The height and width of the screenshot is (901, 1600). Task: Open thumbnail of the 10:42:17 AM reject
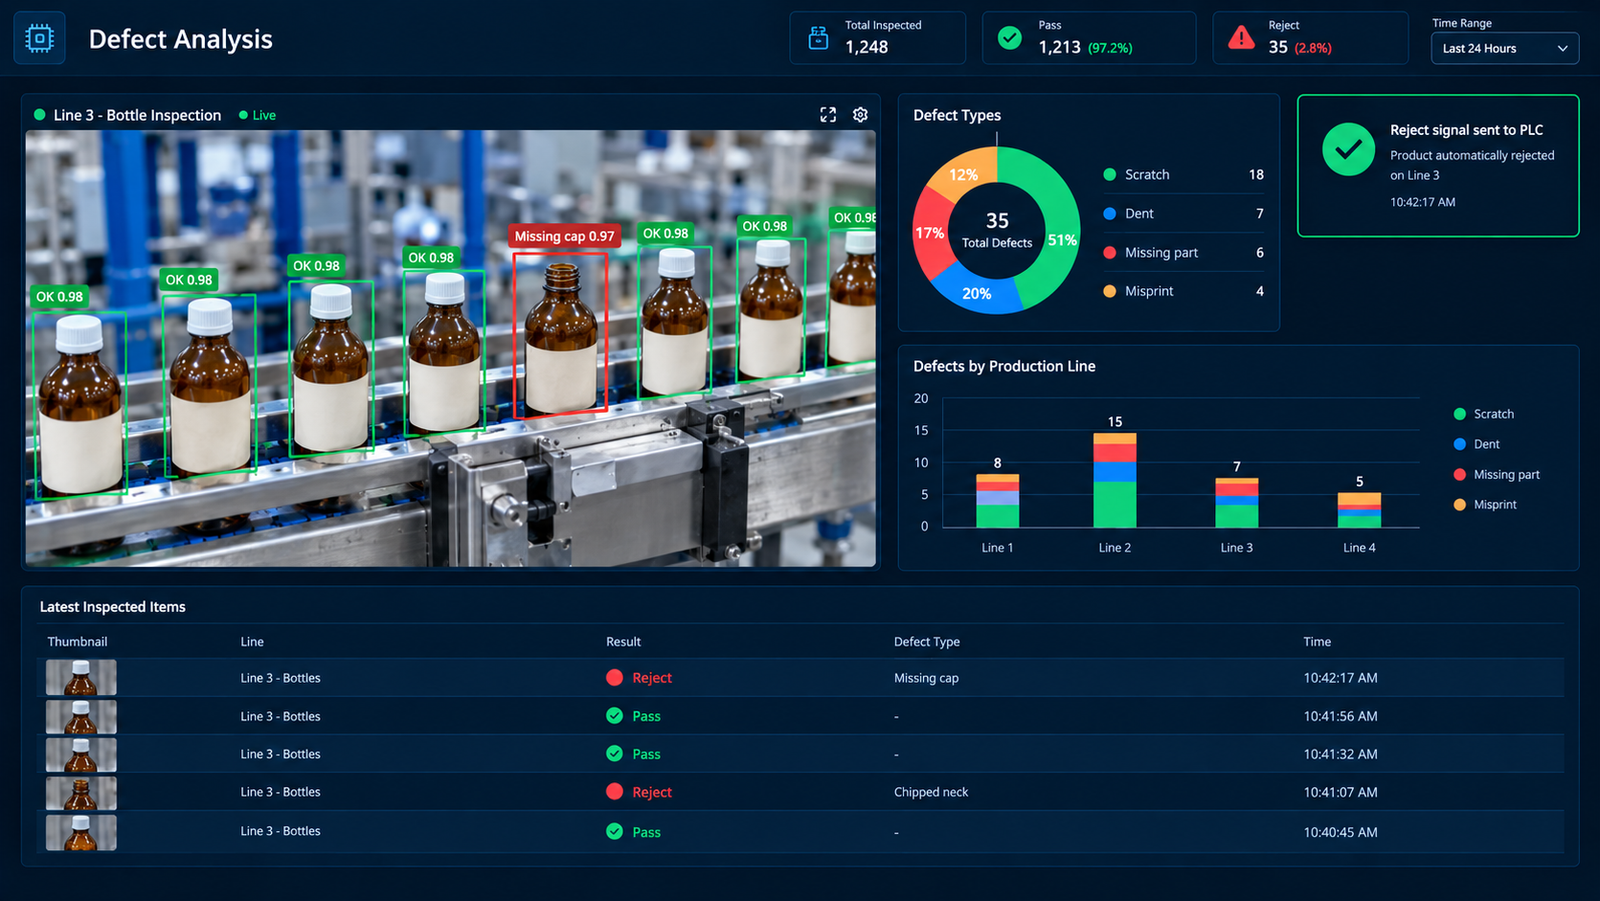pyautogui.click(x=81, y=677)
